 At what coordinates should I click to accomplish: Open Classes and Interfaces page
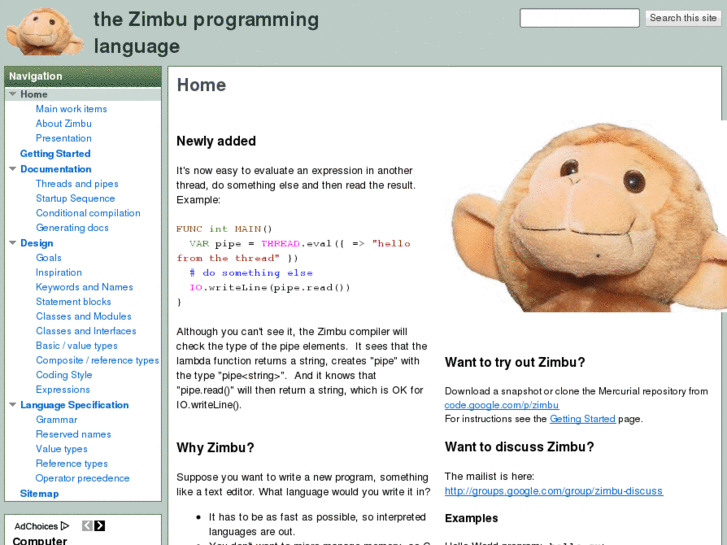(86, 331)
